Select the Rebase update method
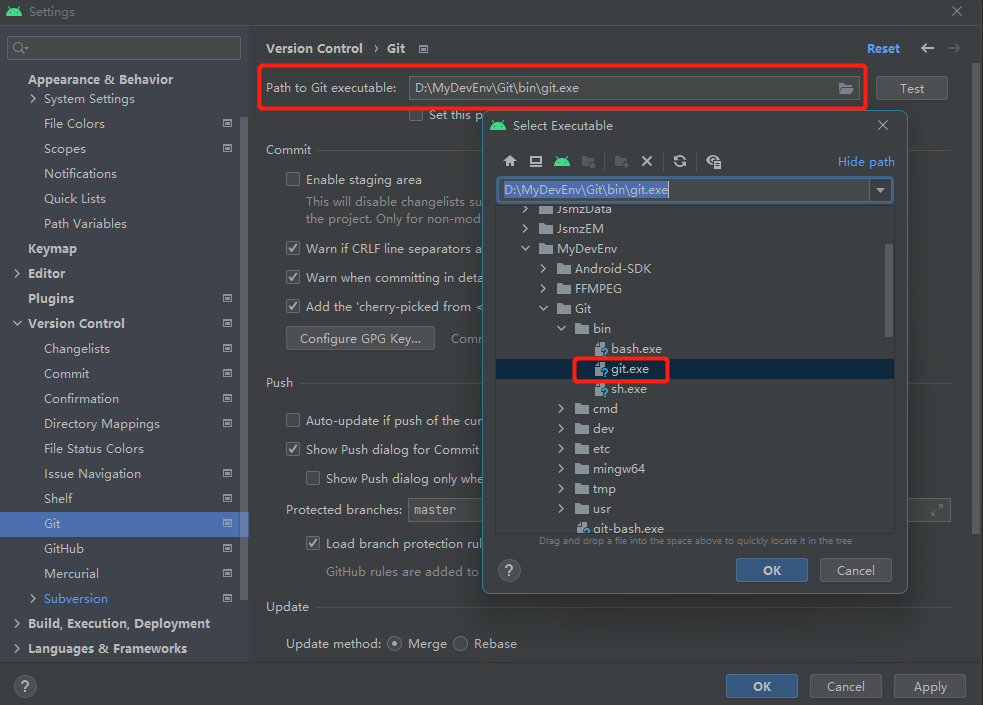 [x=461, y=643]
